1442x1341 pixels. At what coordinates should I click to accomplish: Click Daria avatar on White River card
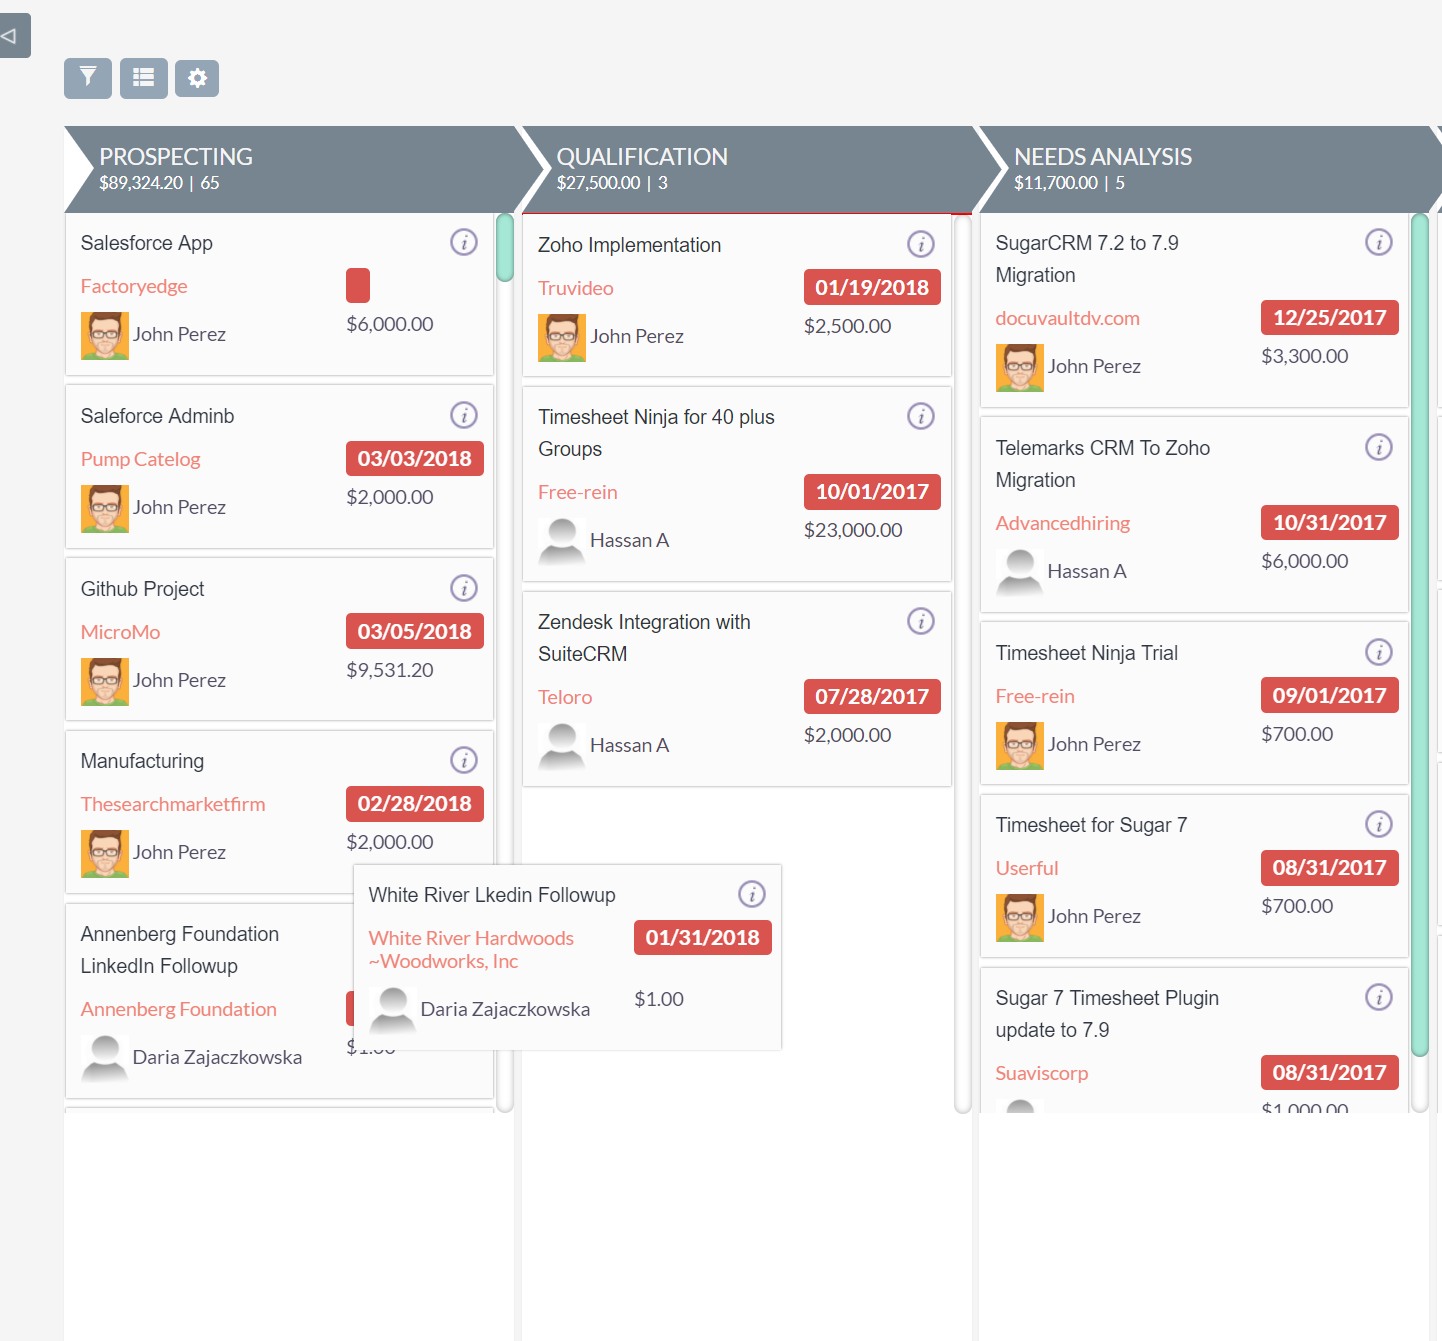(393, 1010)
